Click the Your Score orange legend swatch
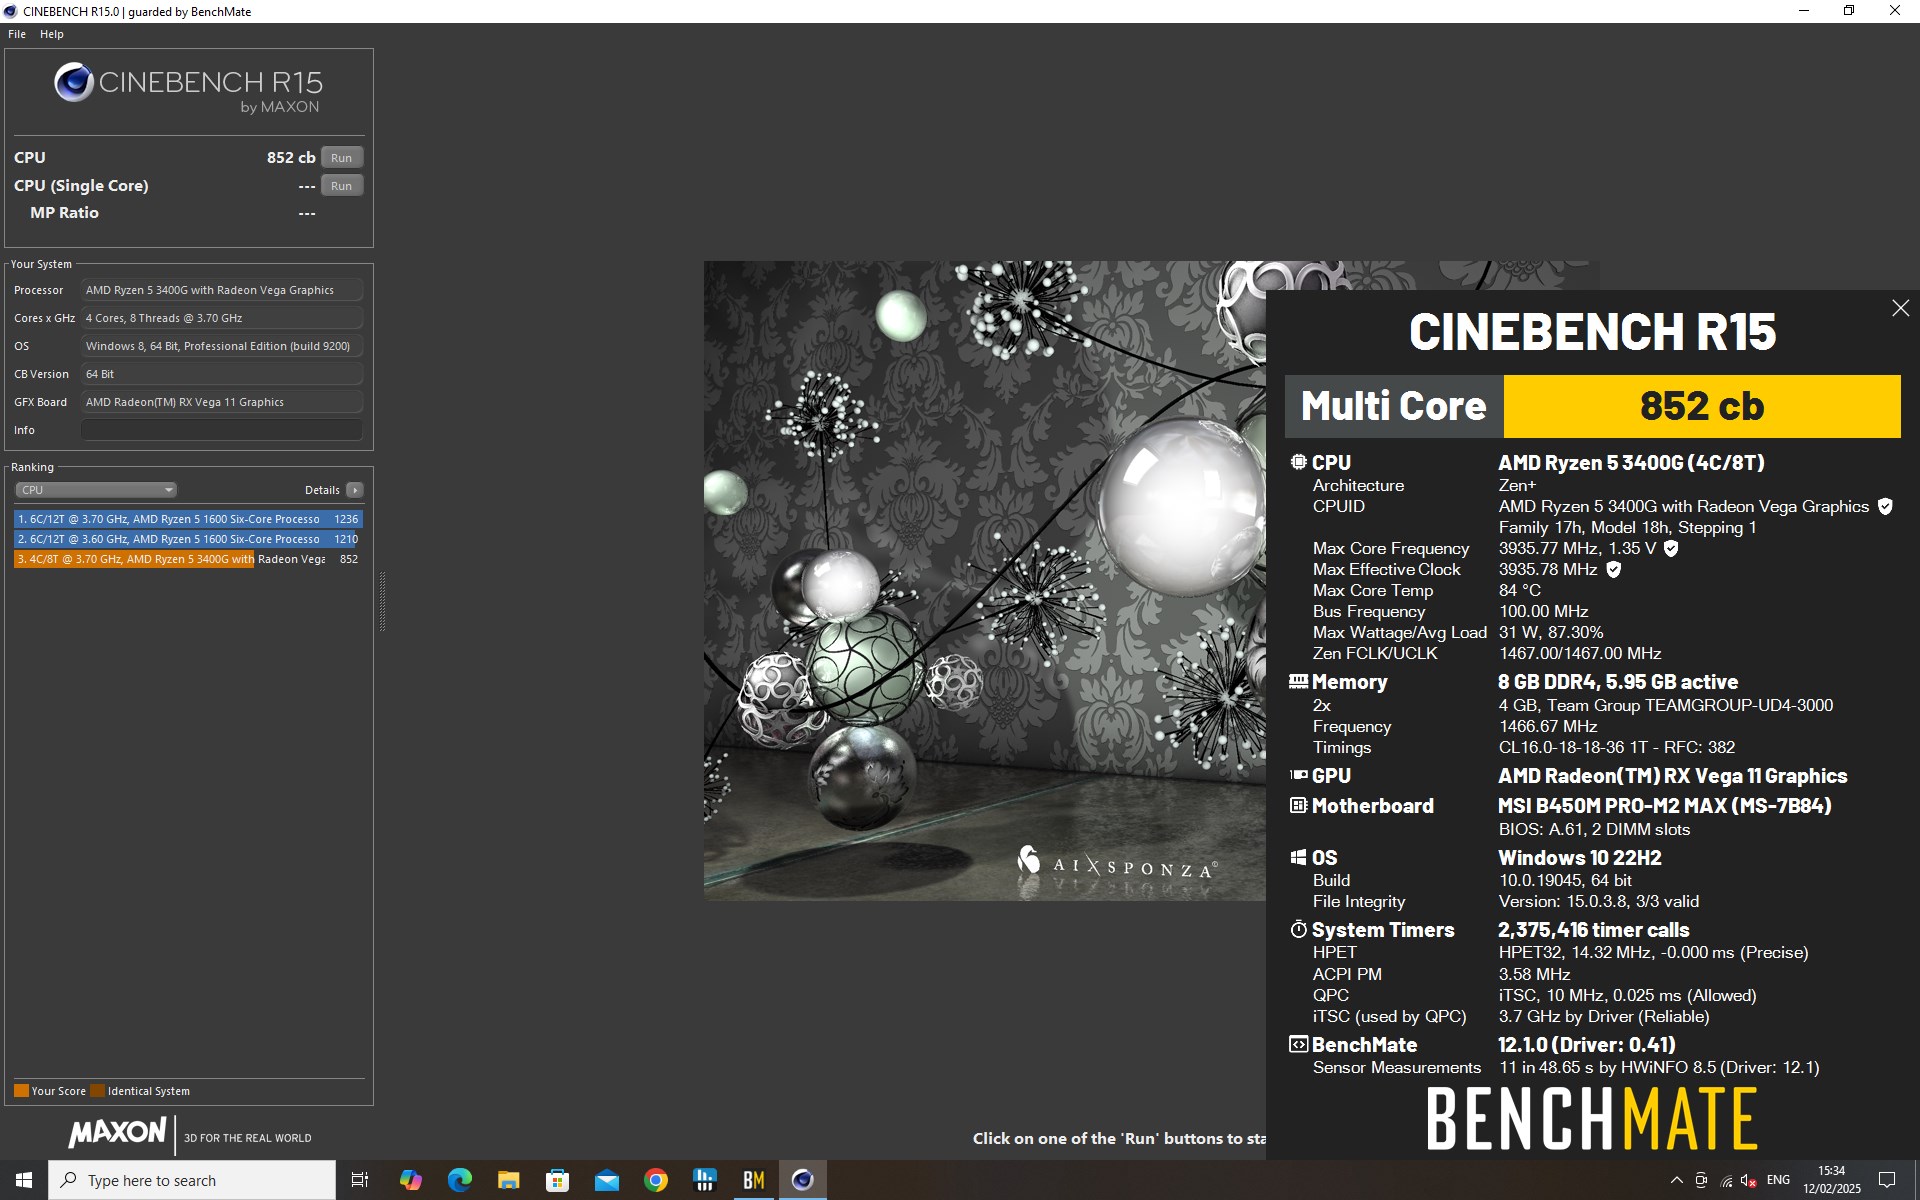This screenshot has height=1200, width=1920. click(21, 1091)
